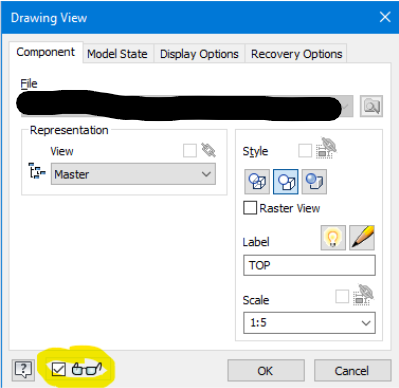Open the 1:5 Scale dropdown
Viewport: 399px width, 388px height.
point(309,323)
